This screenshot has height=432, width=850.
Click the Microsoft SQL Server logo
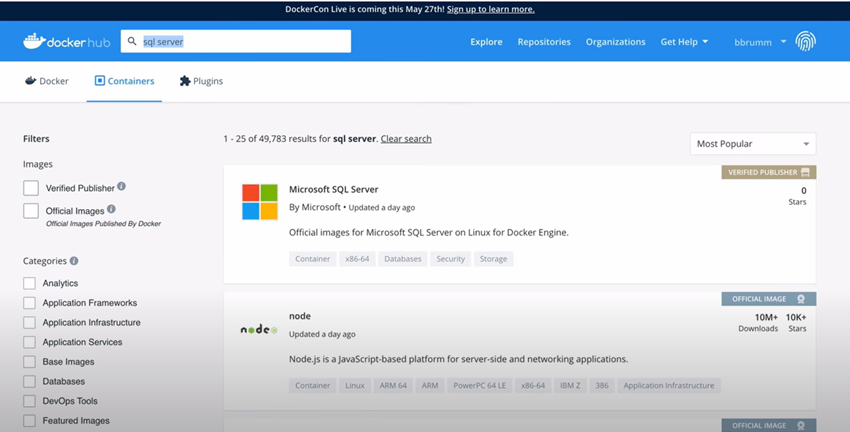260,202
